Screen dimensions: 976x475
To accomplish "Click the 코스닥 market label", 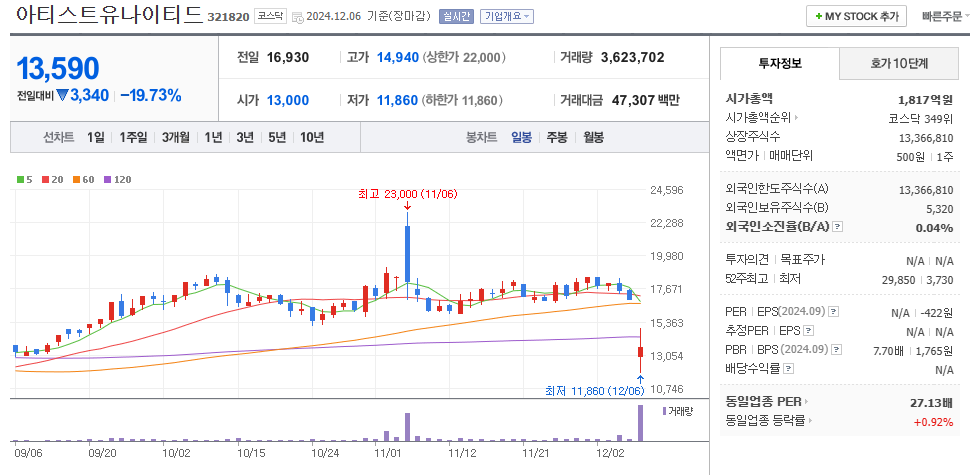I will 271,17.
